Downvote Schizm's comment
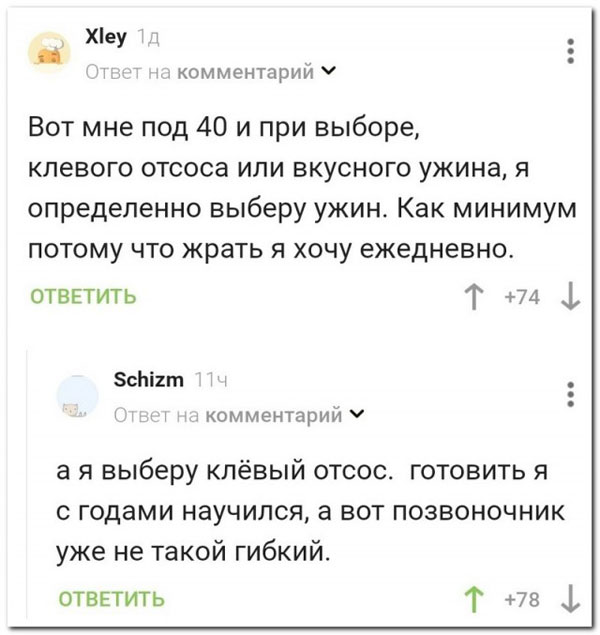Viewport: 600px width, 635px height. point(569,600)
